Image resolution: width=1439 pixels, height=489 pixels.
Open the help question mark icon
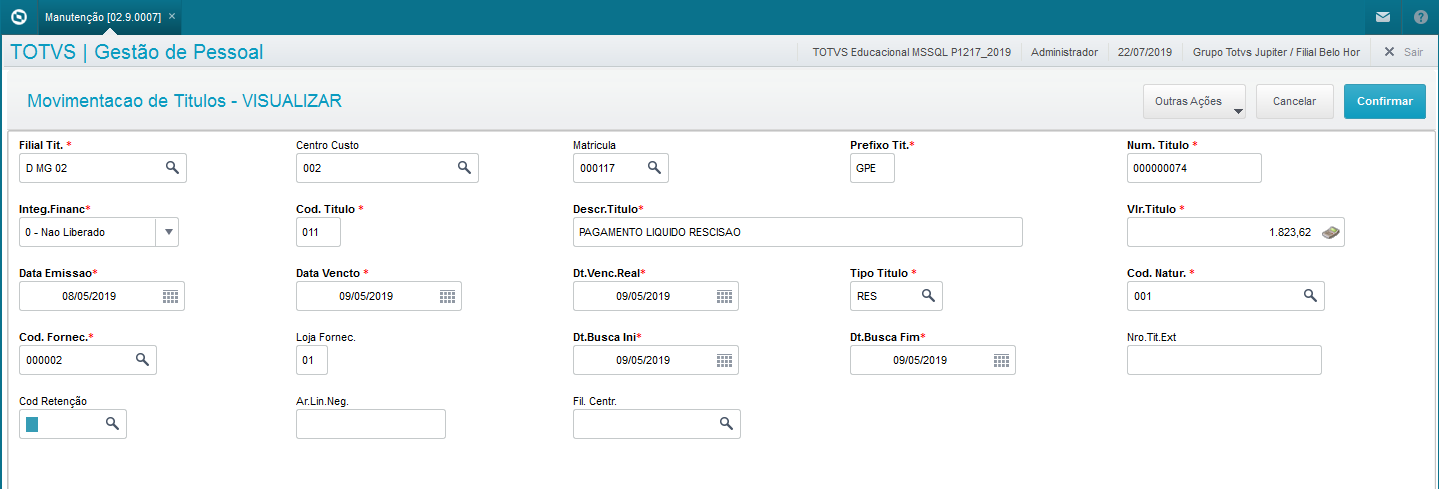click(1420, 17)
